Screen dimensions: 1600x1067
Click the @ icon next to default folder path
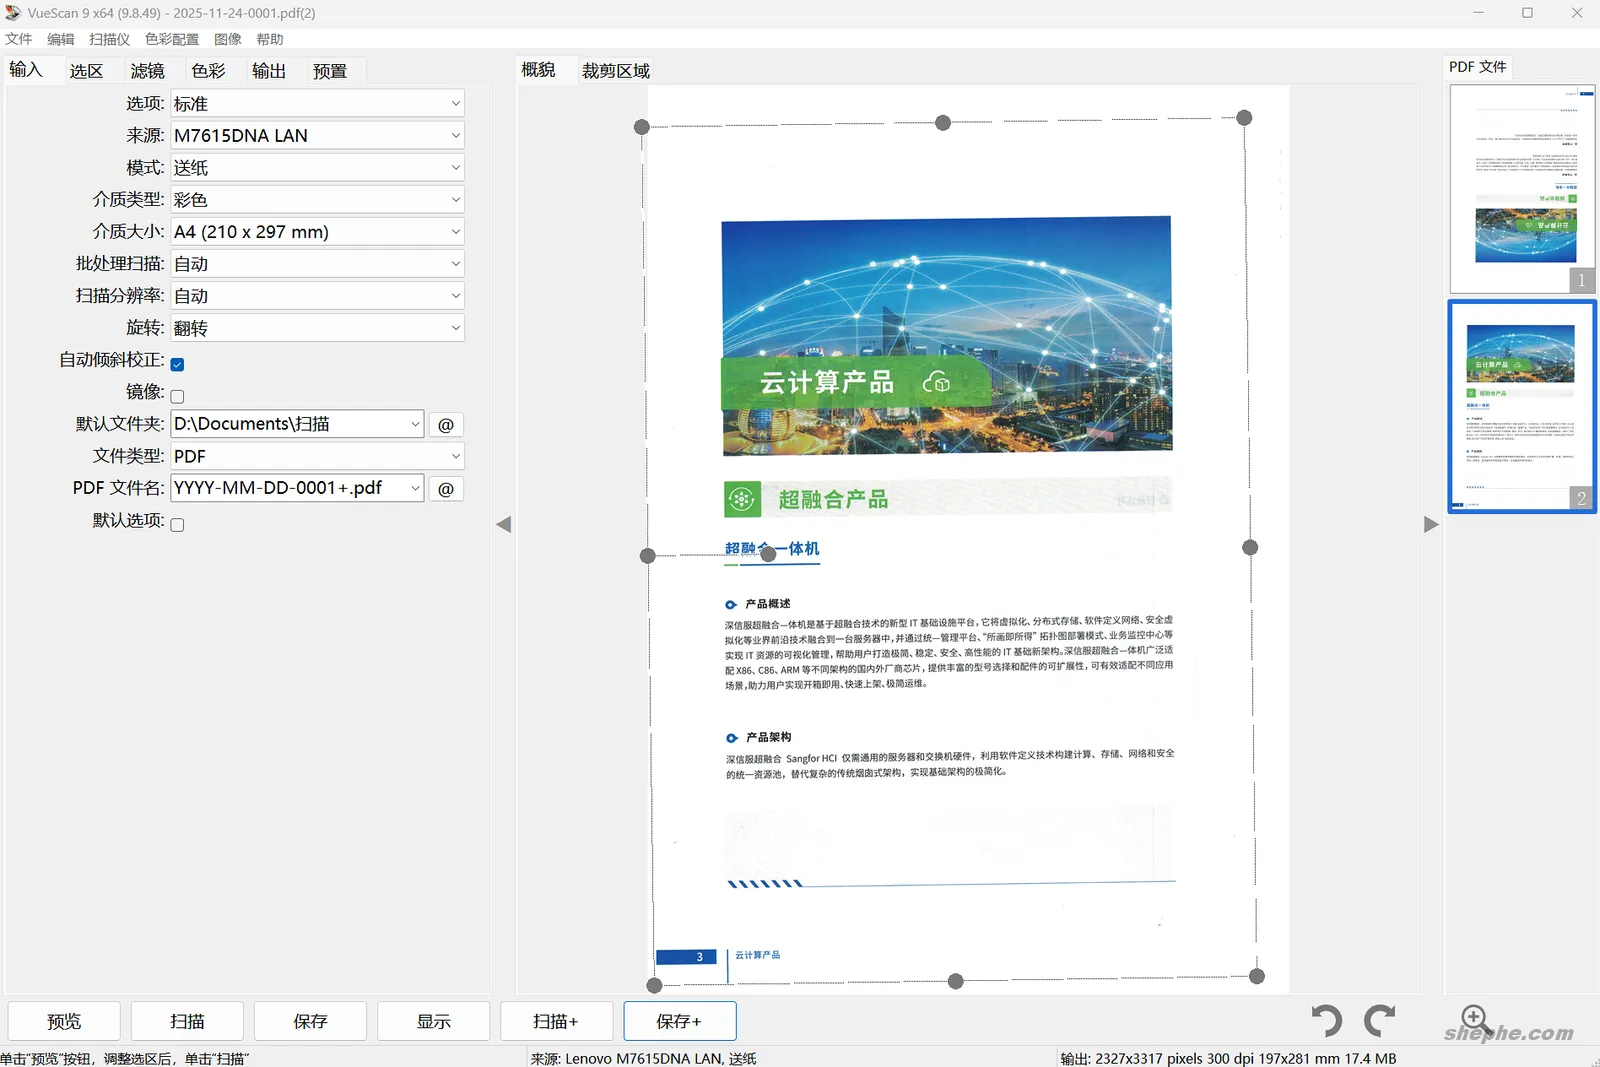446,424
